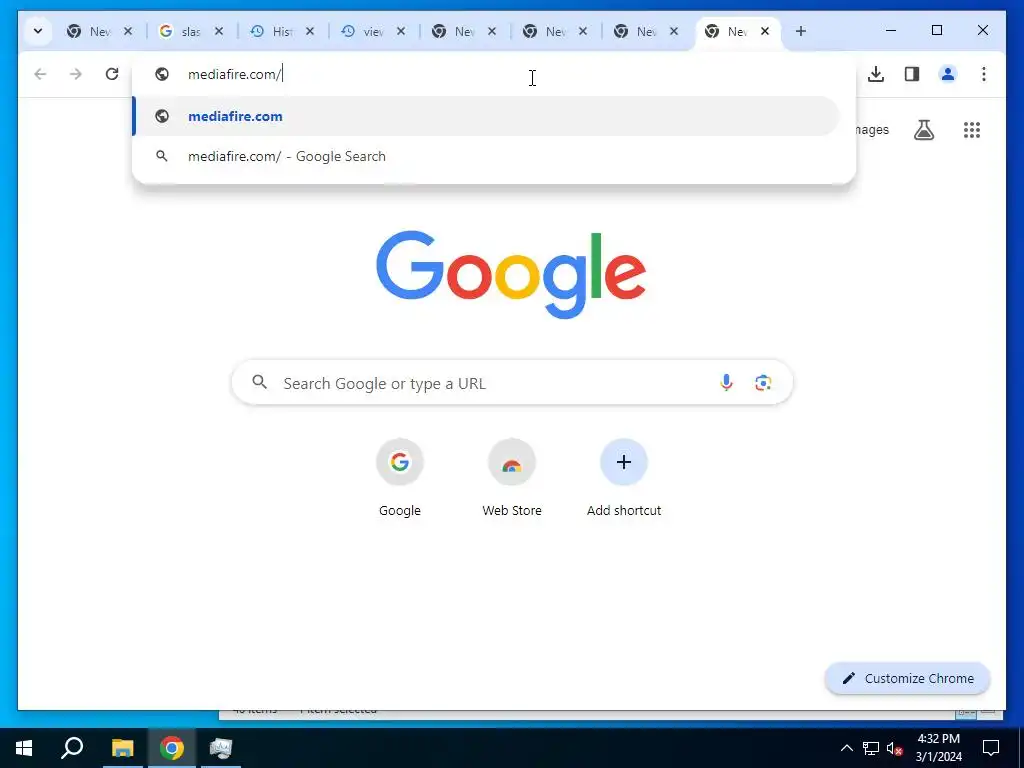The image size is (1024, 768).
Task: Open Chrome three-dot menu
Action: pos(984,74)
